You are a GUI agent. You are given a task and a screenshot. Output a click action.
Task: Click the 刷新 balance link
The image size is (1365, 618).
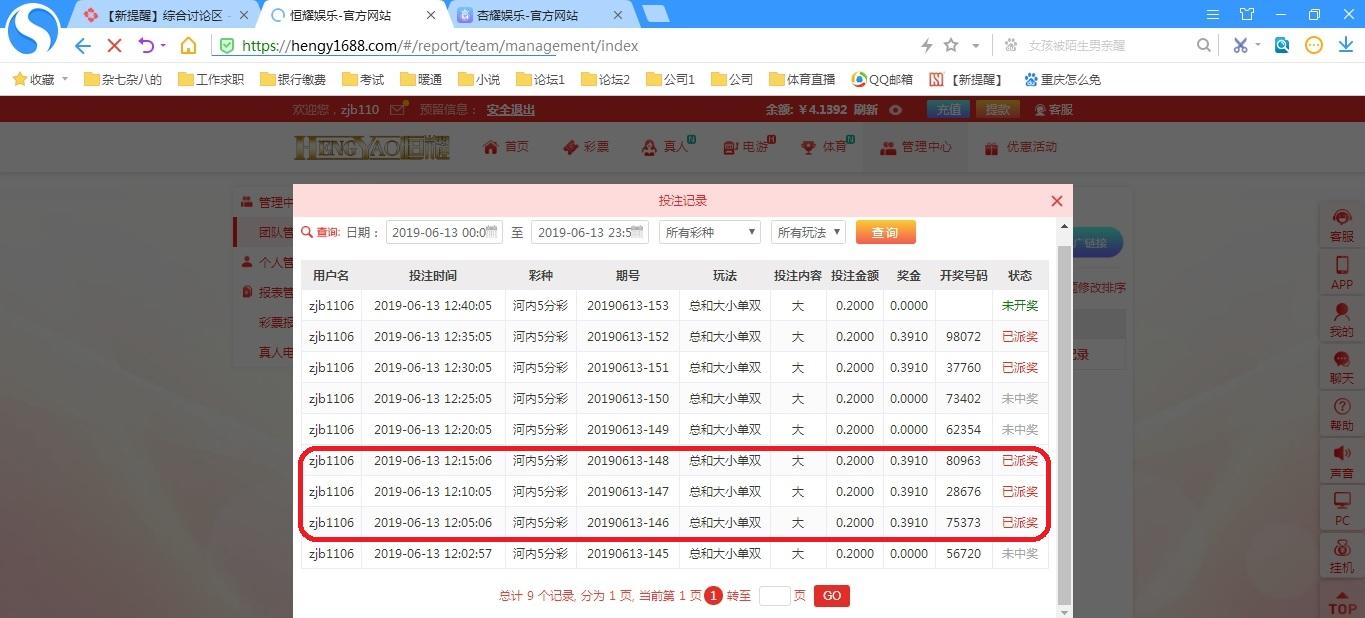866,110
